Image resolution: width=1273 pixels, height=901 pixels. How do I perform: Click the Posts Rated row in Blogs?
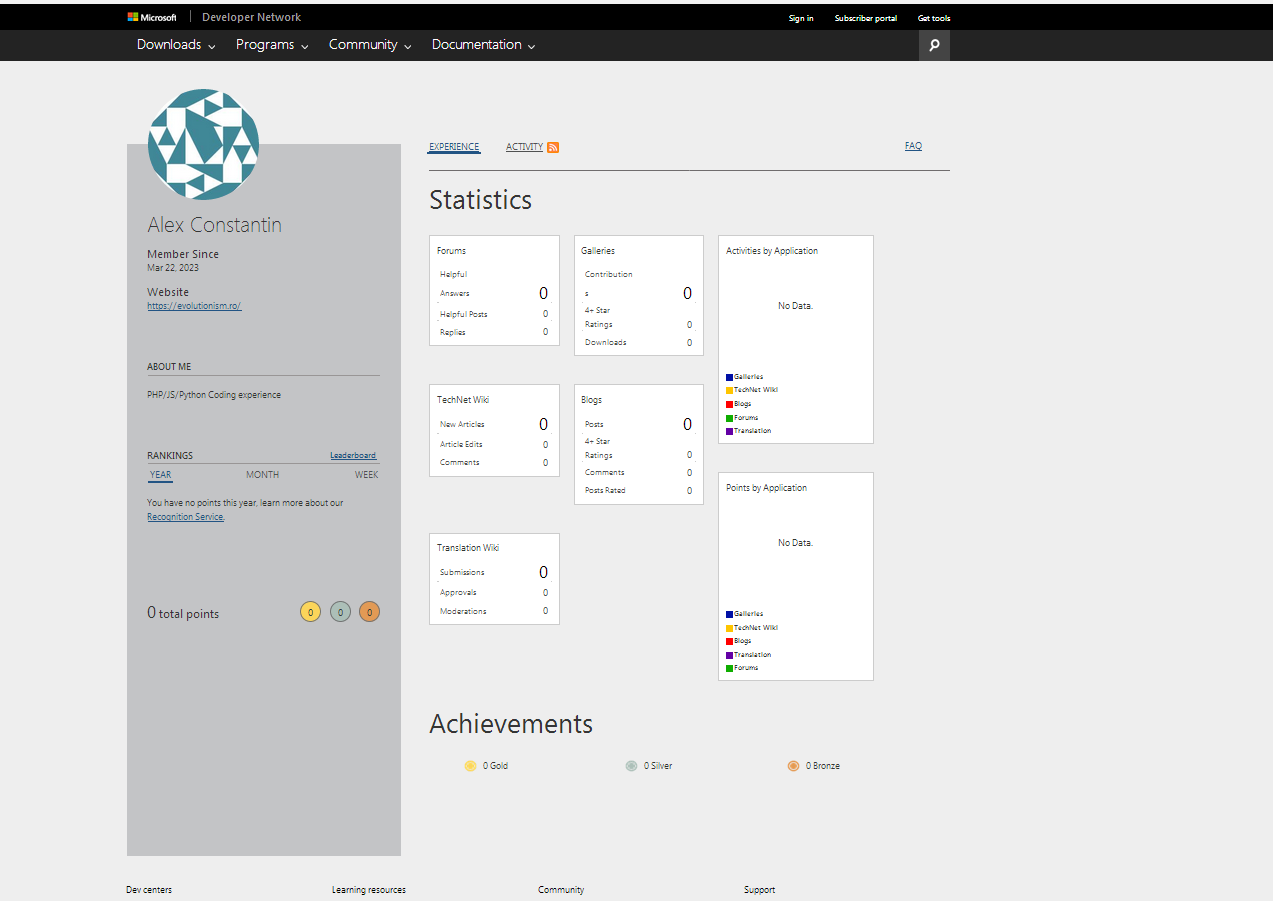point(638,490)
